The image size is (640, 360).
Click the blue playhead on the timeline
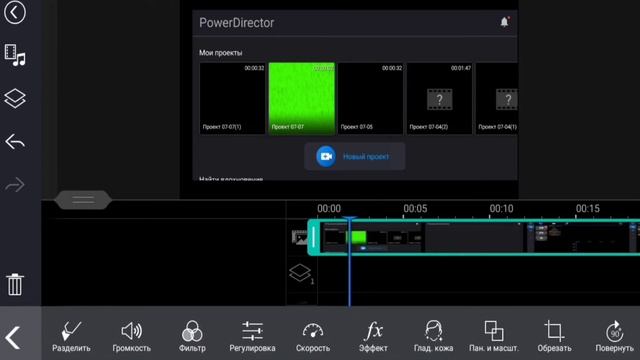coord(349,261)
